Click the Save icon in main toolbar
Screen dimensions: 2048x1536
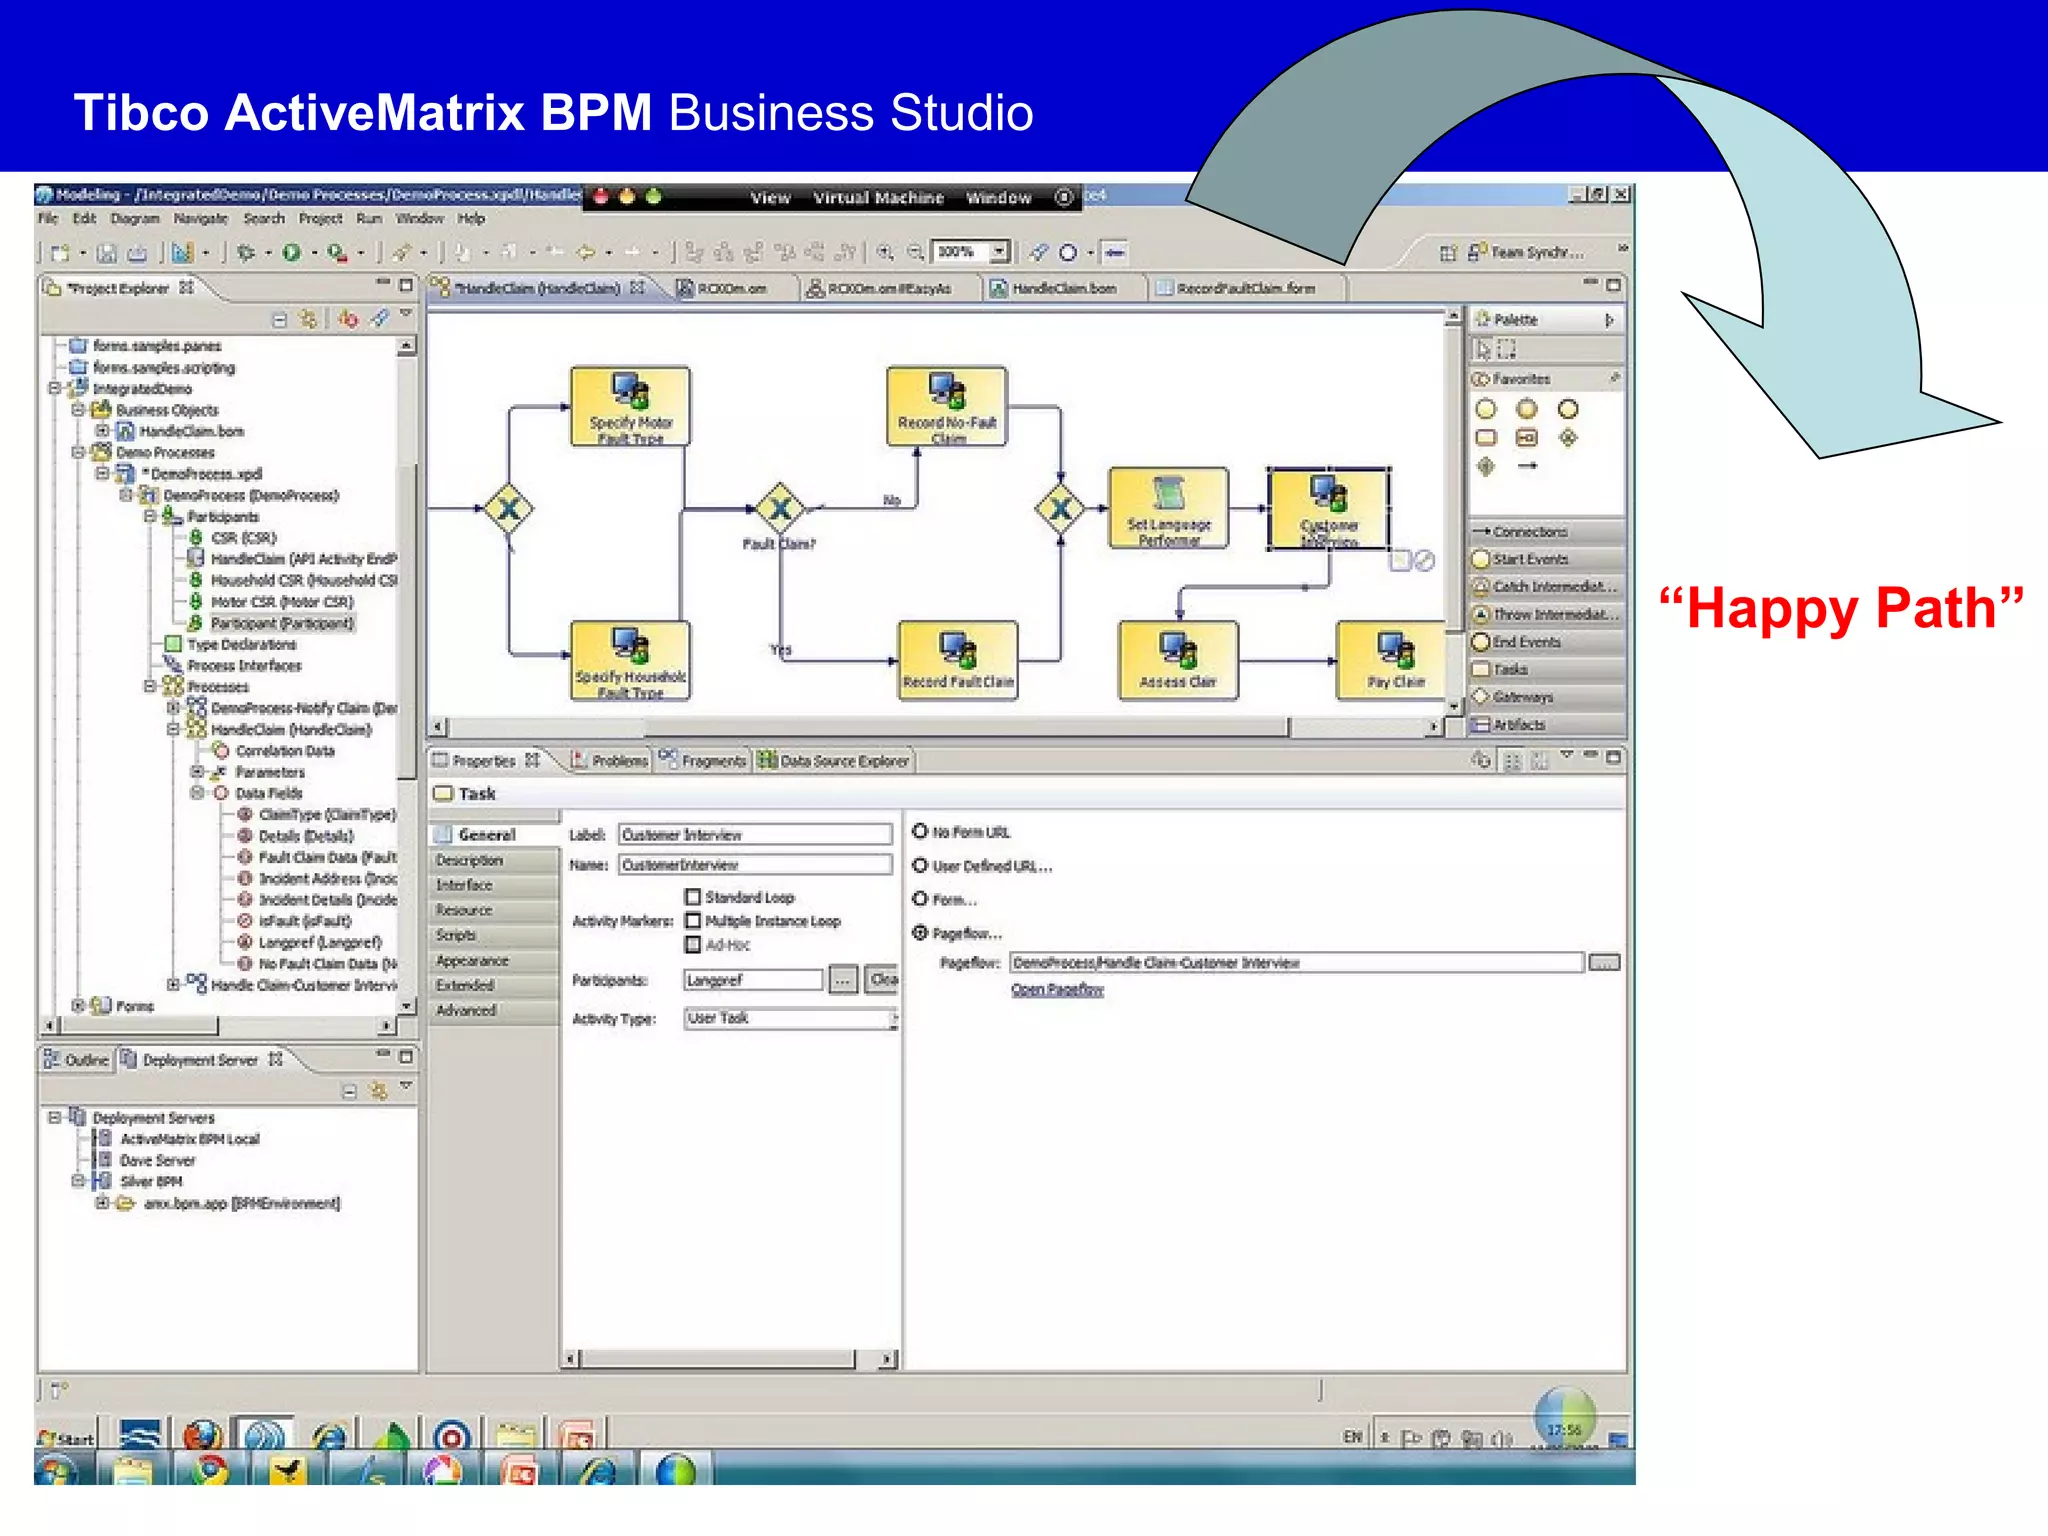point(107,253)
